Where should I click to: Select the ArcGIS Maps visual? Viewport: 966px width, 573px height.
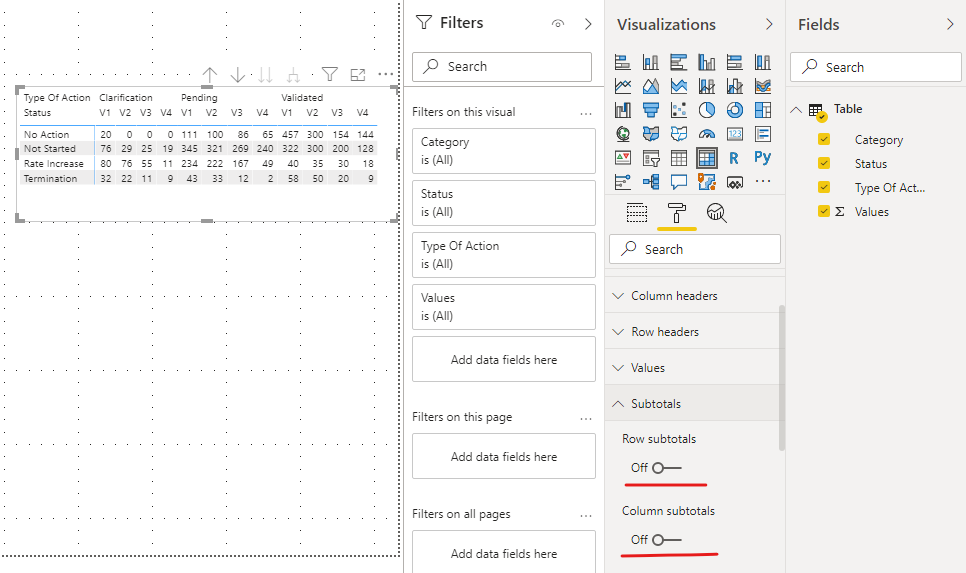(707, 182)
